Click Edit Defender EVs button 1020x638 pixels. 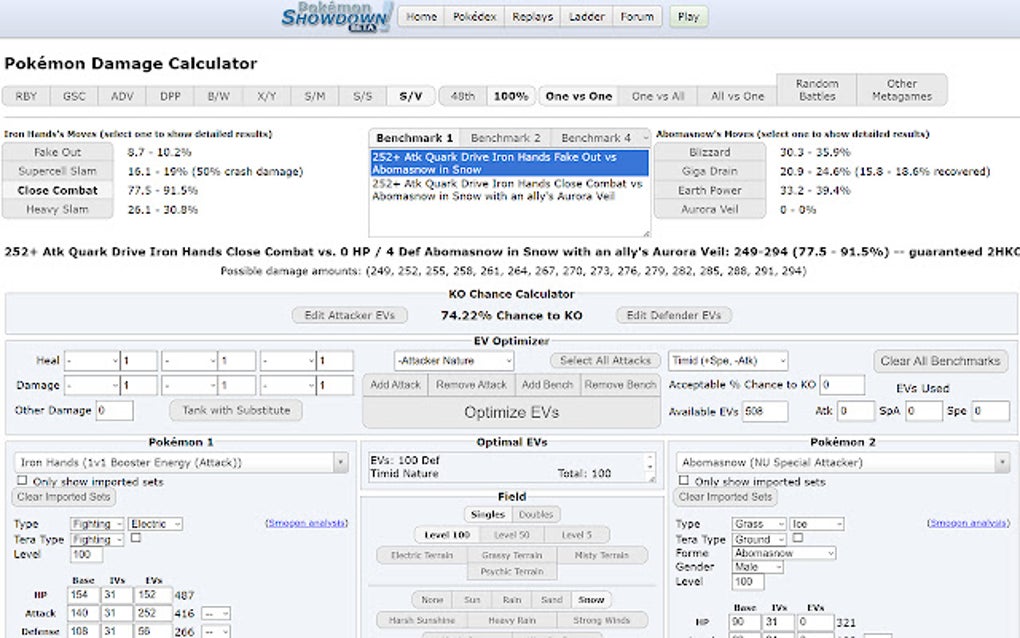click(x=673, y=315)
